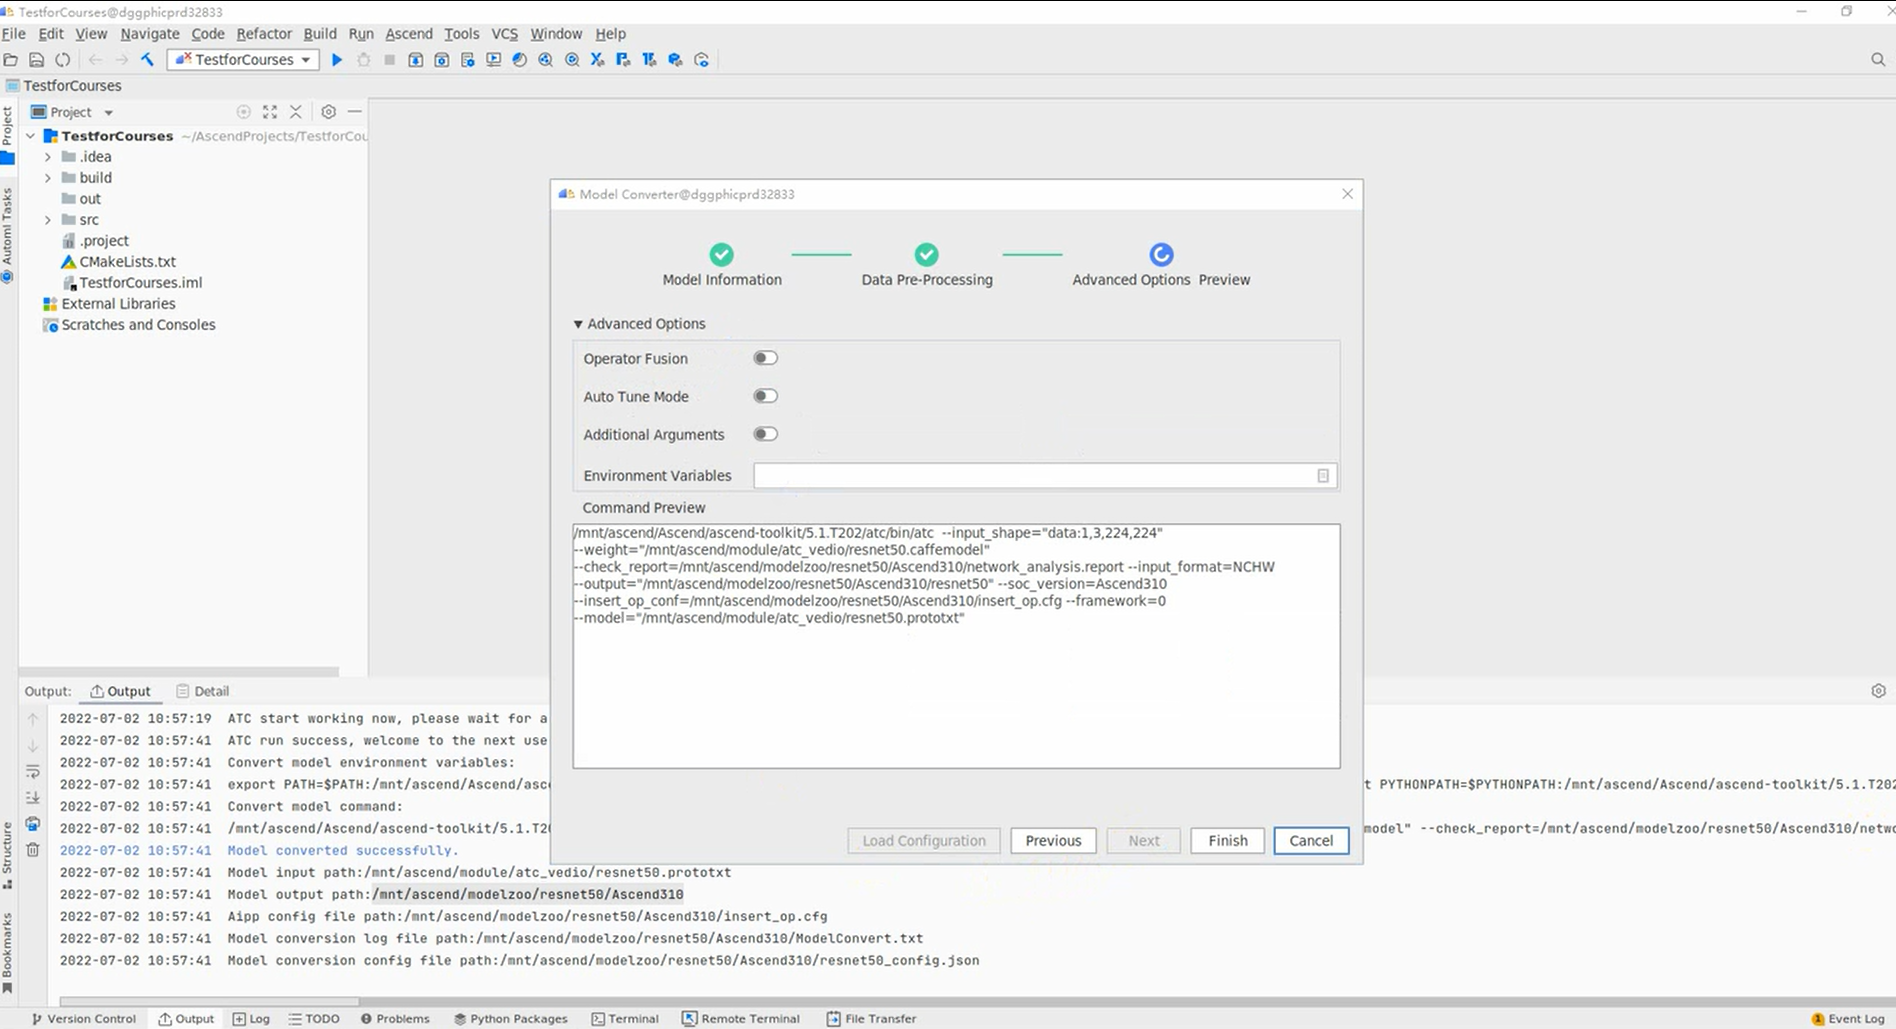Open the Remote Terminal tab
Screen dimensions: 1896x1029
[741, 1019]
